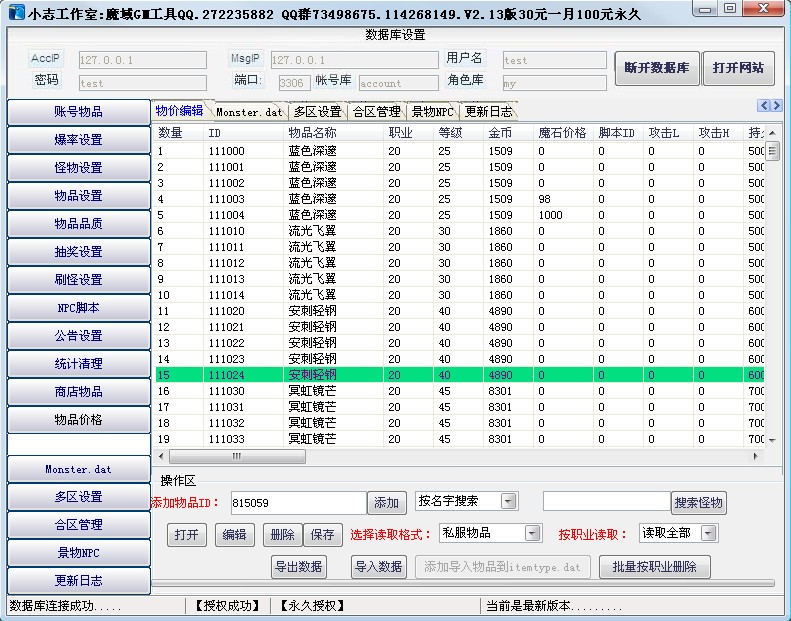Click the tab scroll right arrow
This screenshot has width=791, height=621.
click(776, 106)
